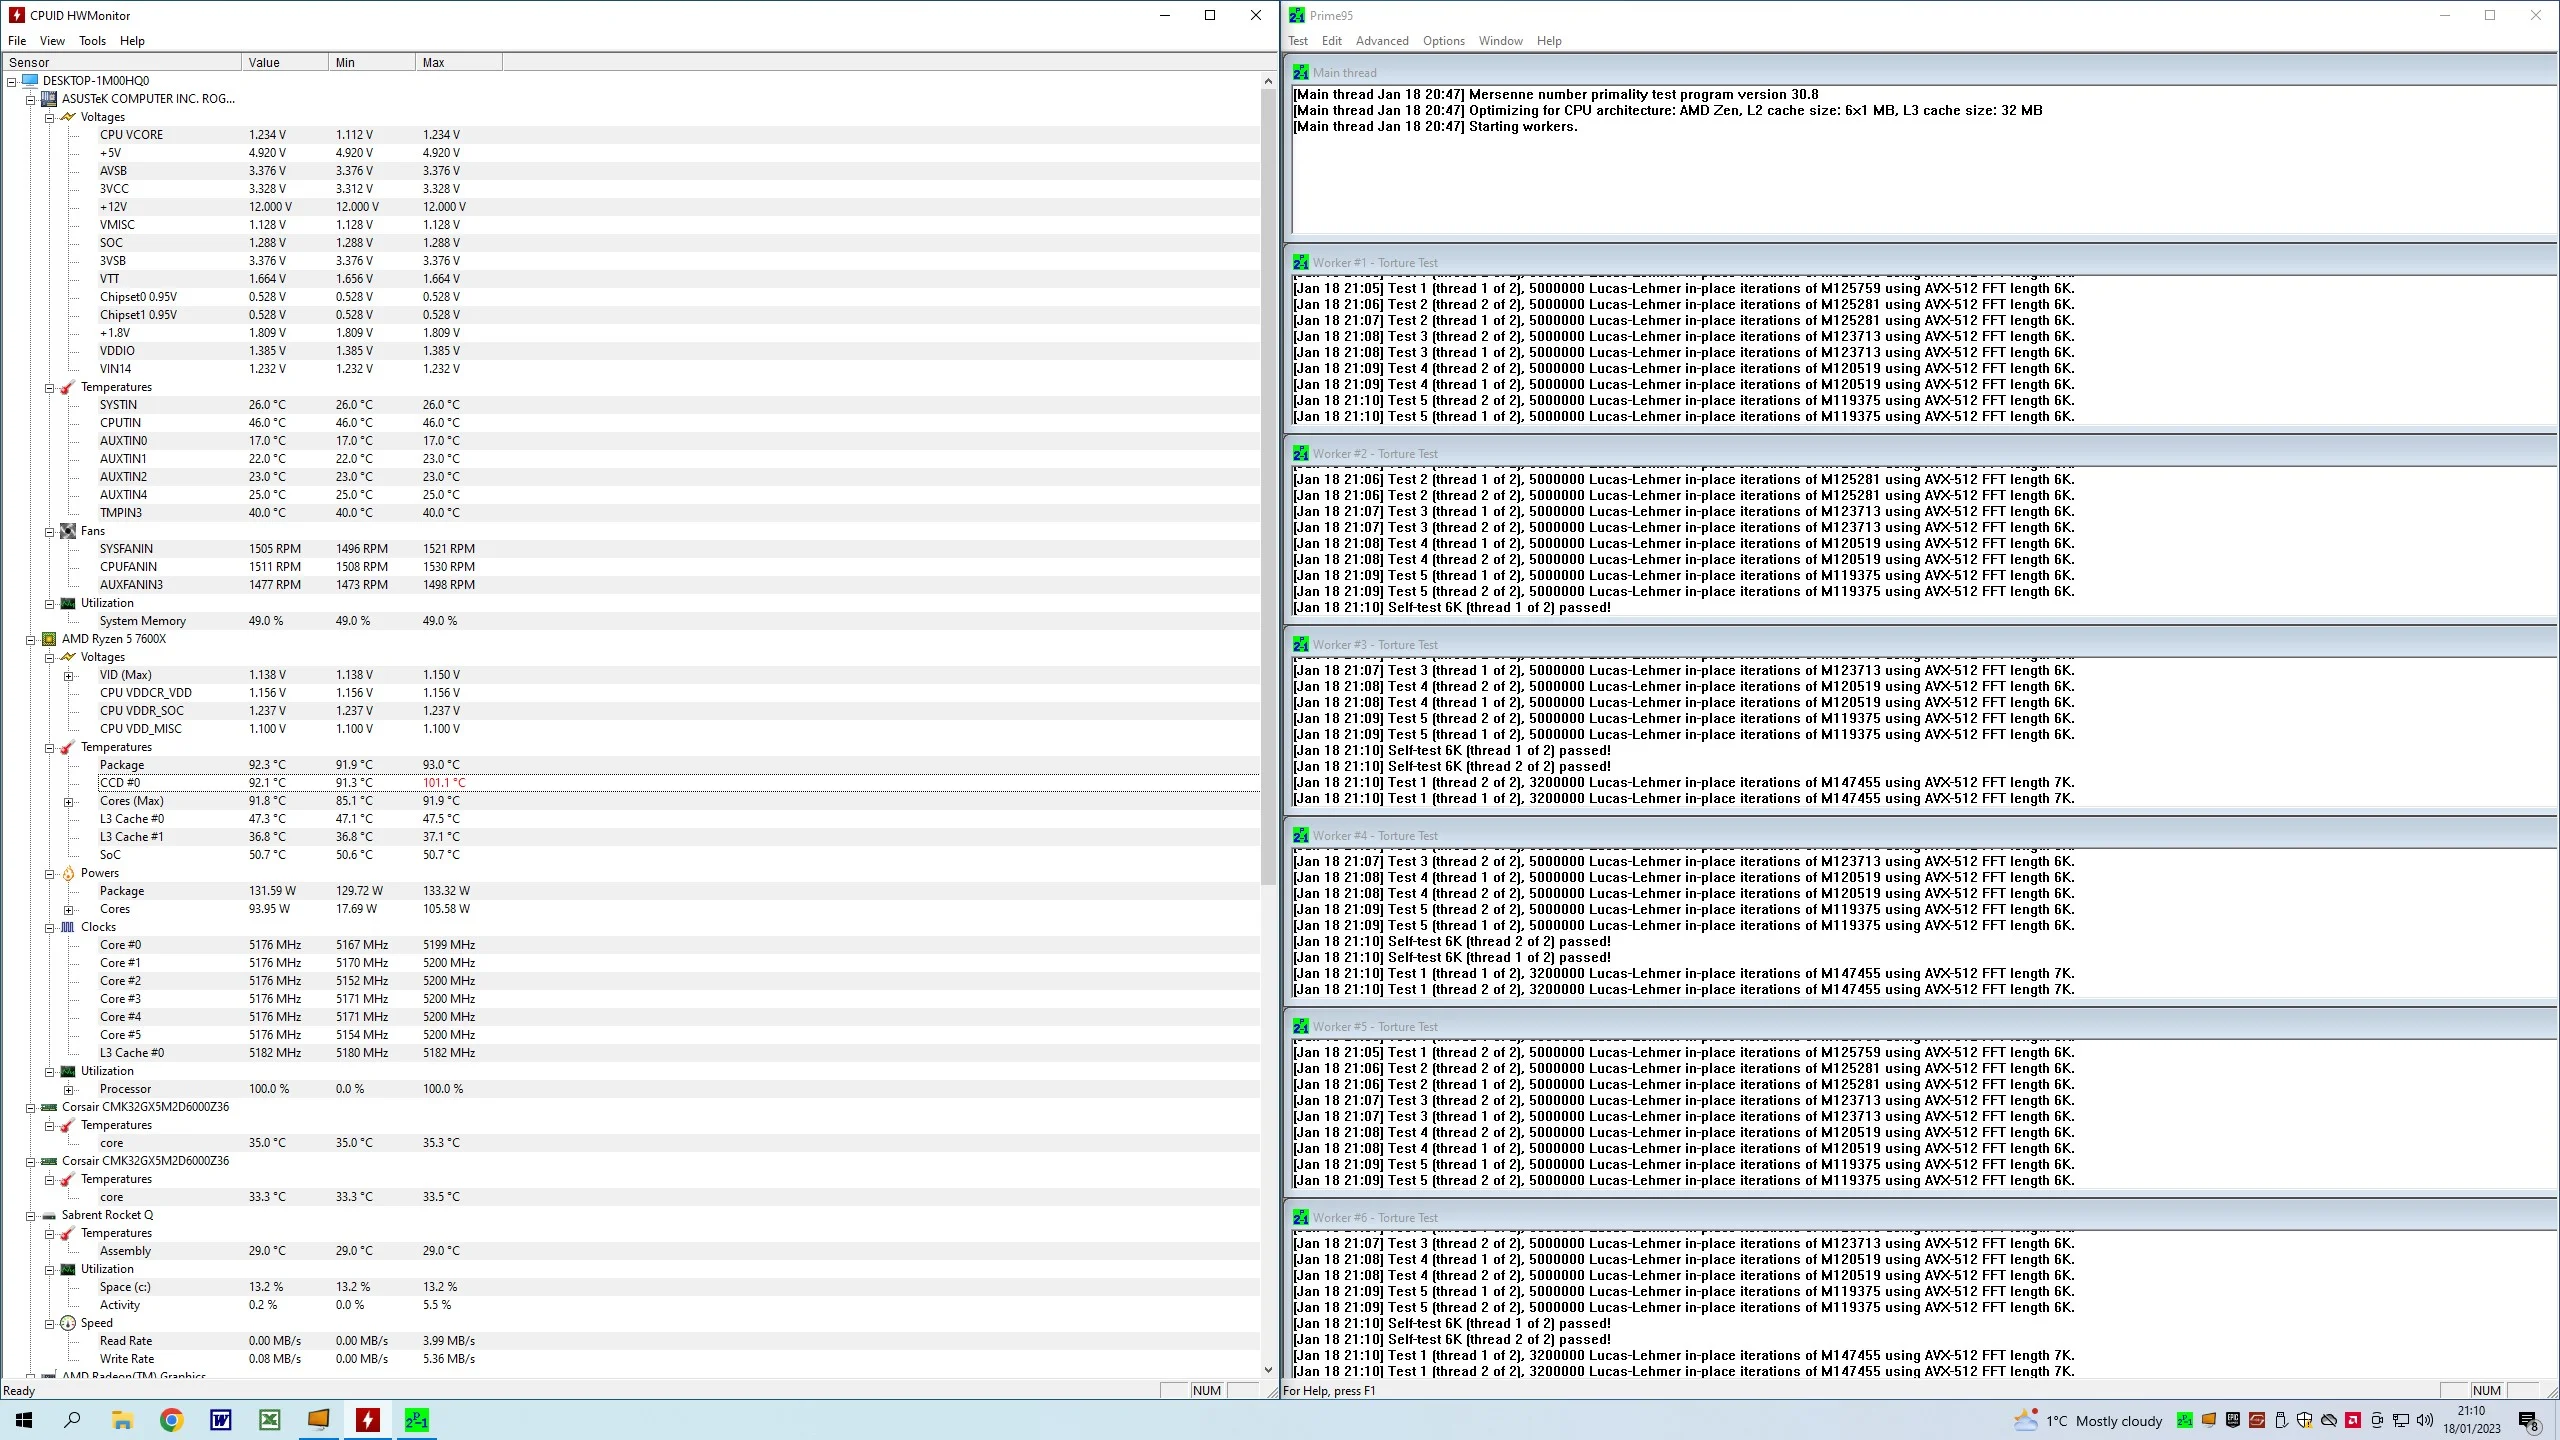The width and height of the screenshot is (2560, 1440).
Task: Open the Windows search magnifier
Action: (73, 1420)
